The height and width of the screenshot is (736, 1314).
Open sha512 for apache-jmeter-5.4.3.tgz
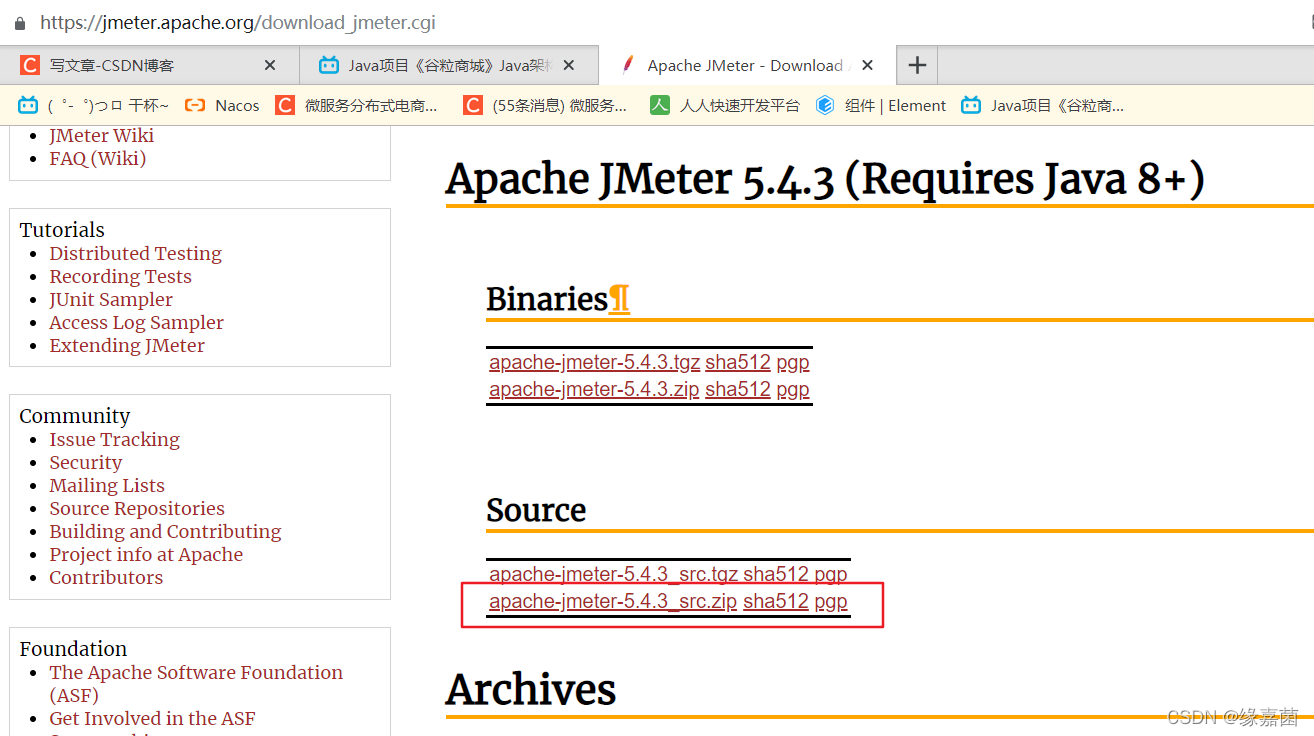point(738,362)
